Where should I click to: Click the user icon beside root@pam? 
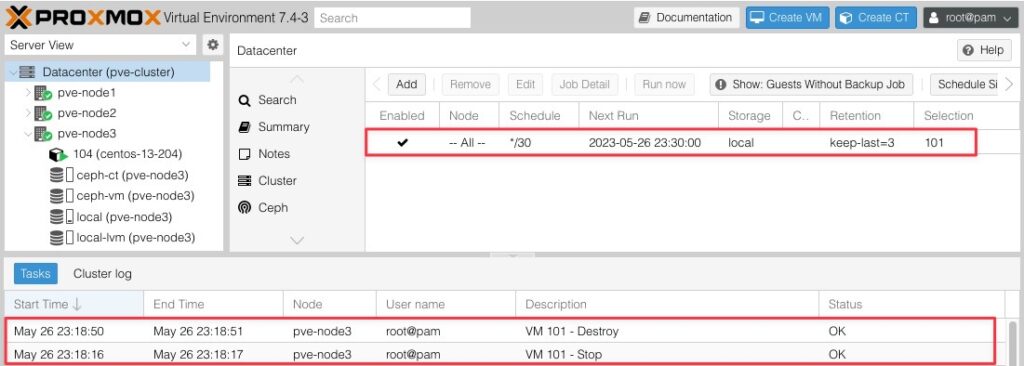(x=935, y=18)
